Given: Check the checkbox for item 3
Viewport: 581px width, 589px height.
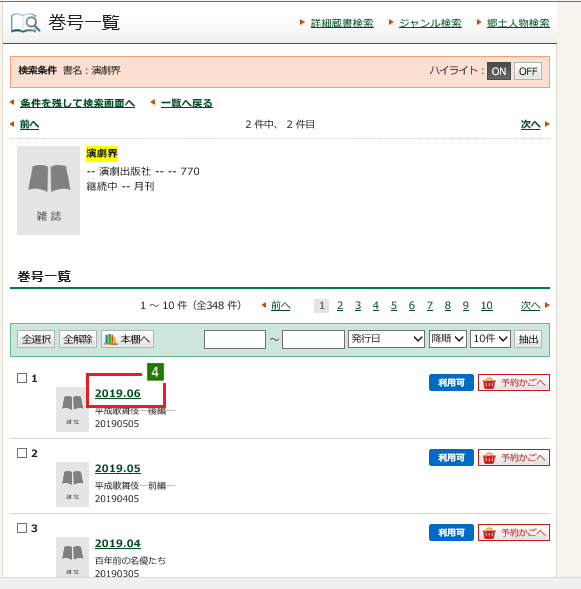Looking at the screenshot, I should point(22,528).
